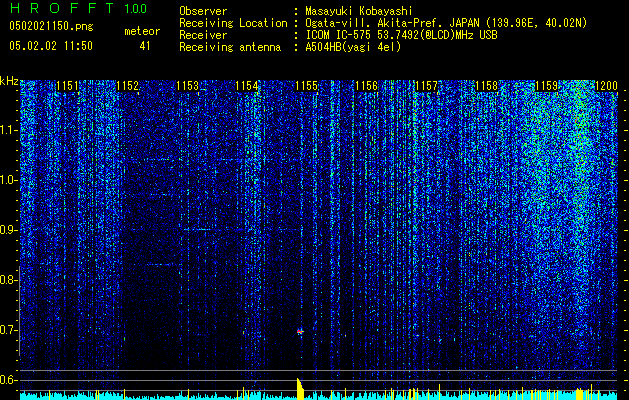Viewport: 629px width, 400px height.
Task: Click the 0.7 kHz axis label
Action: click(8, 330)
